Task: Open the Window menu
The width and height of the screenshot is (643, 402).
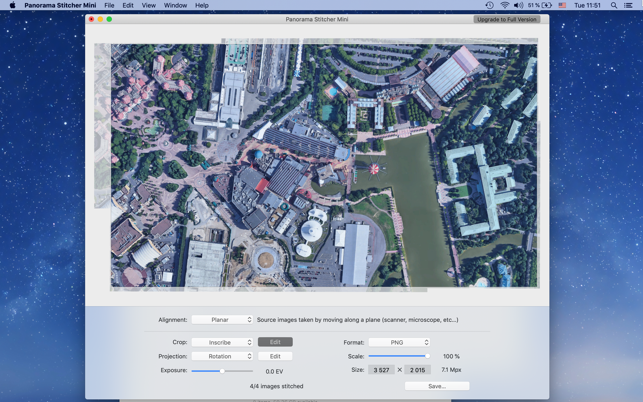Action: [x=175, y=5]
